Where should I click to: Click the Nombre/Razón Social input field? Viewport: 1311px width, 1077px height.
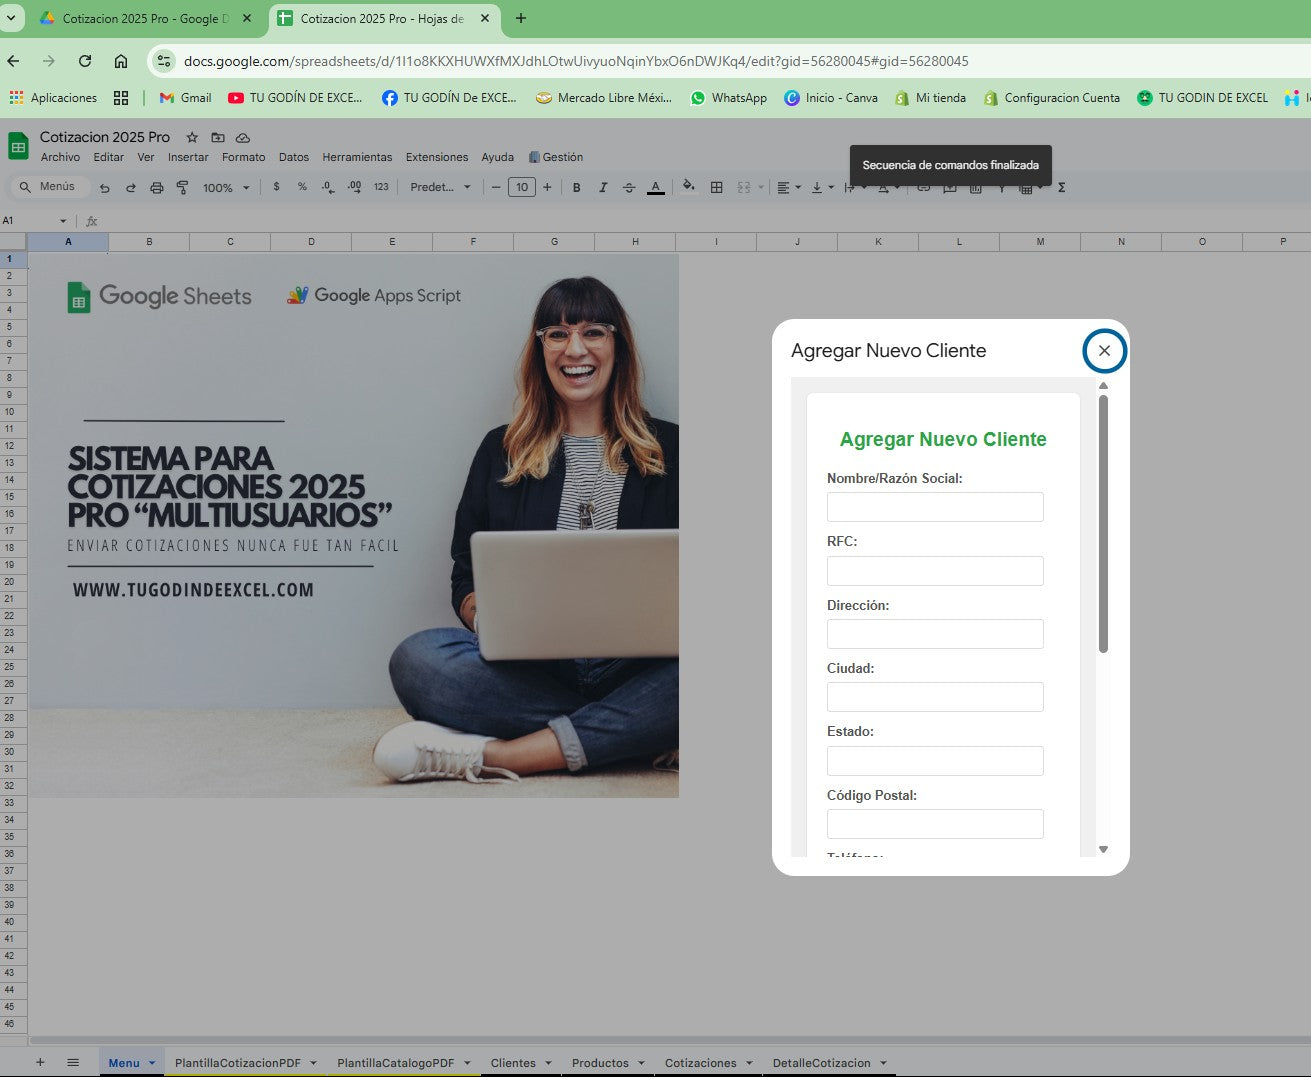click(935, 507)
